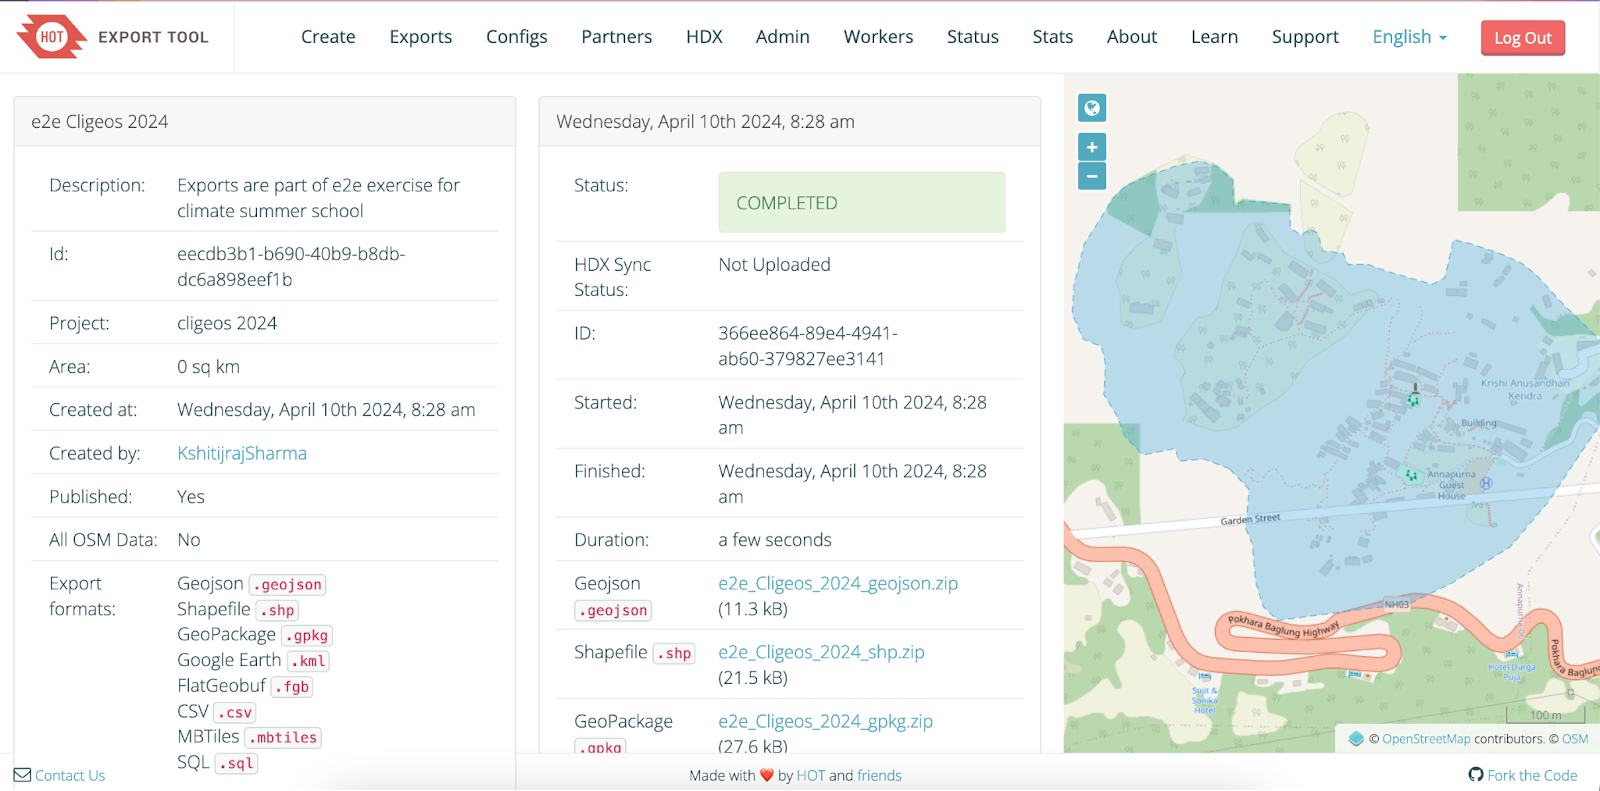Navigate to Partners
This screenshot has width=1600, height=791.
point(617,37)
